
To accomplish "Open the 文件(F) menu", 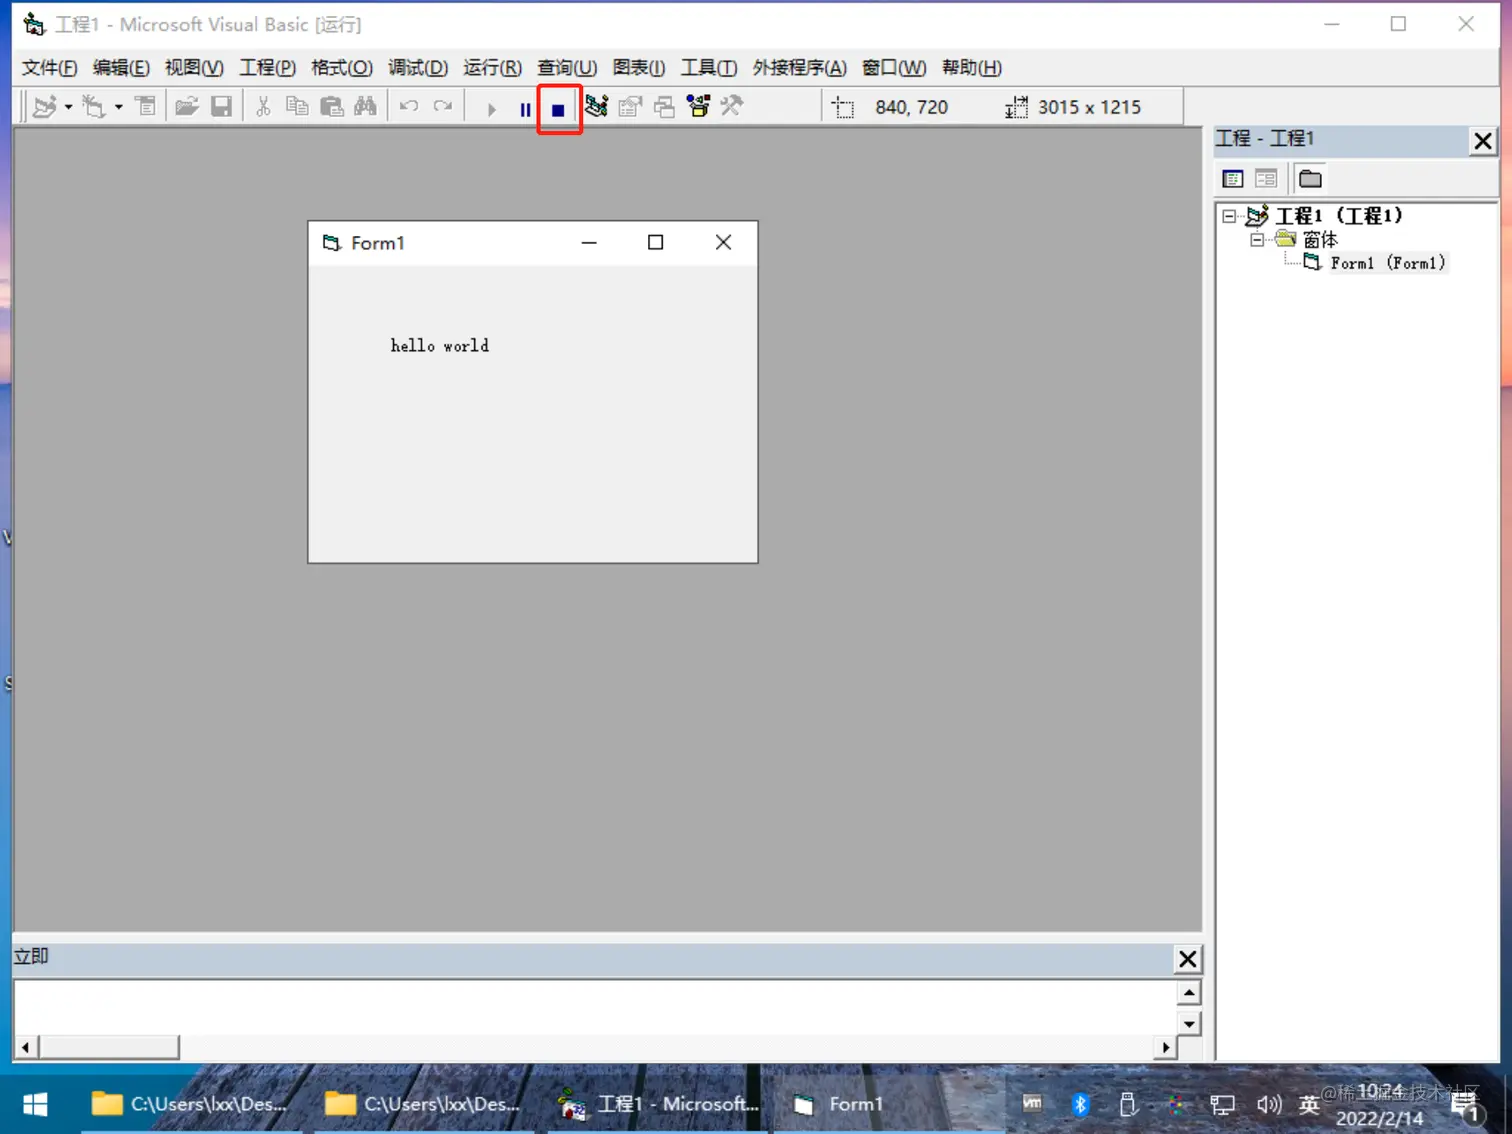I will (50, 67).
